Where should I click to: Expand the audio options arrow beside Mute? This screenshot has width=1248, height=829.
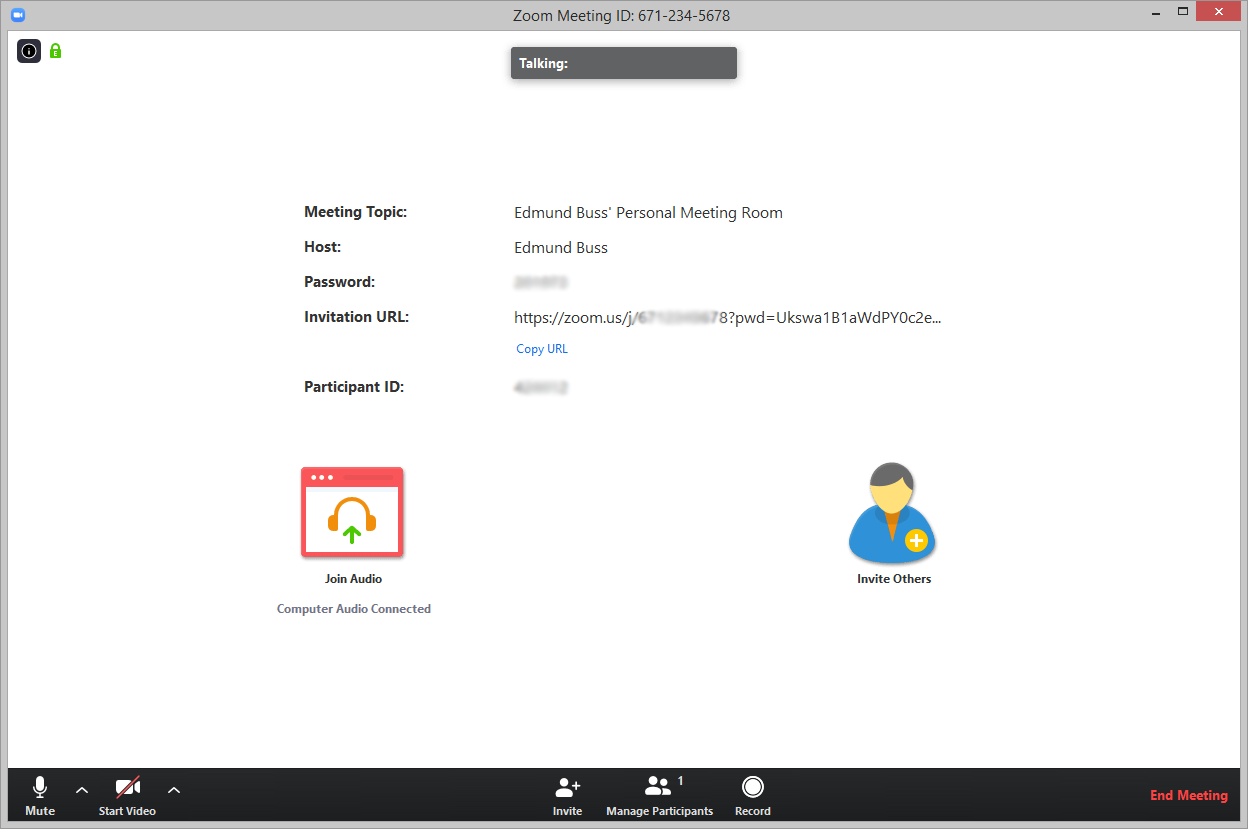pos(82,790)
